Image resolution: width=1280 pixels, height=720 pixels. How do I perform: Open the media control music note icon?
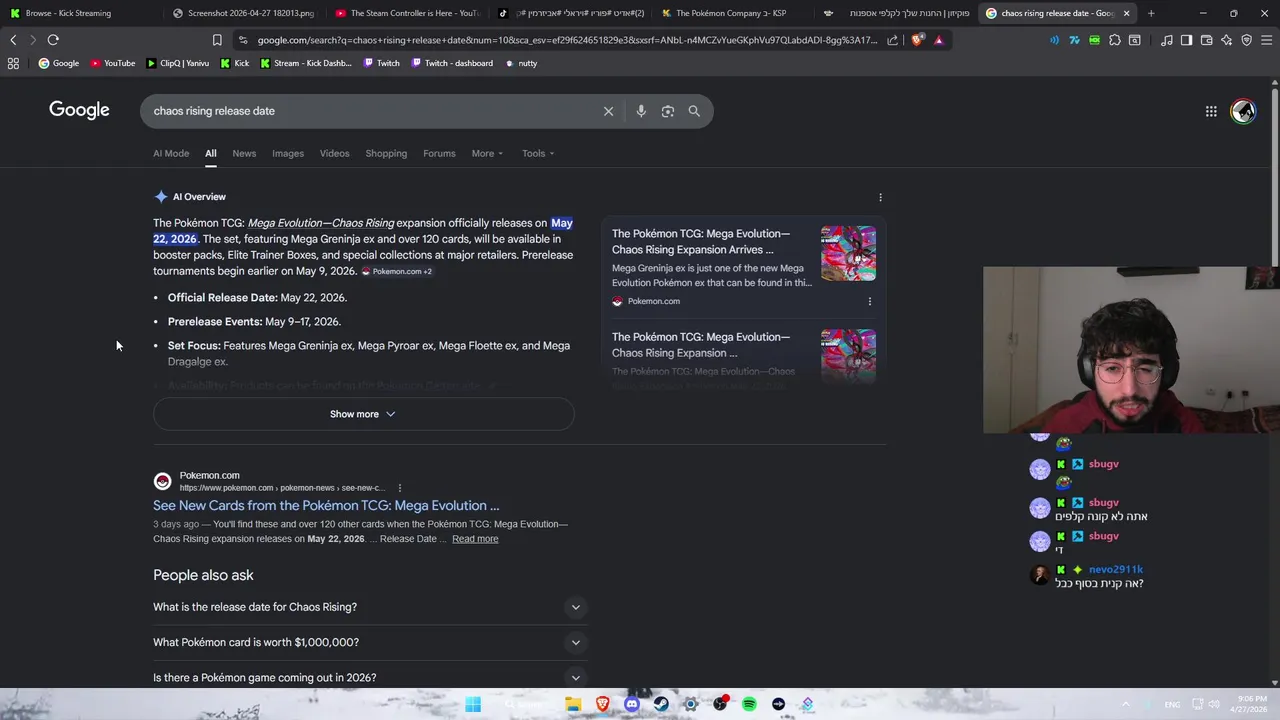pos(1167,40)
